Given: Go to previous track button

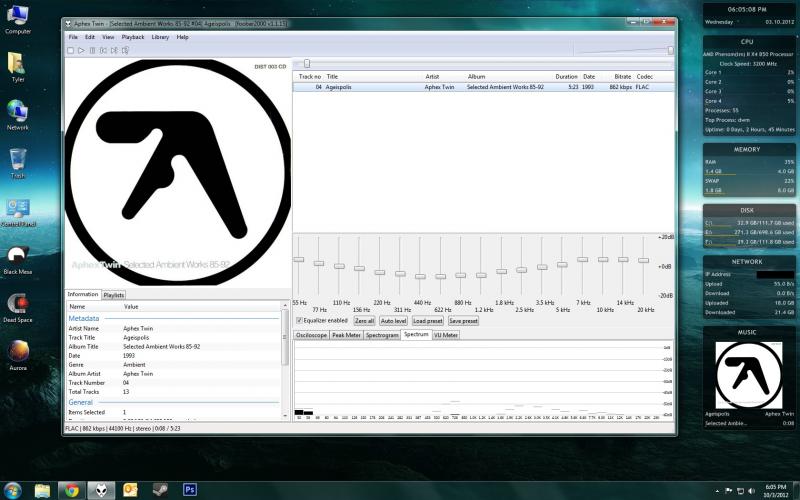Looking at the screenshot, I should coord(103,51).
